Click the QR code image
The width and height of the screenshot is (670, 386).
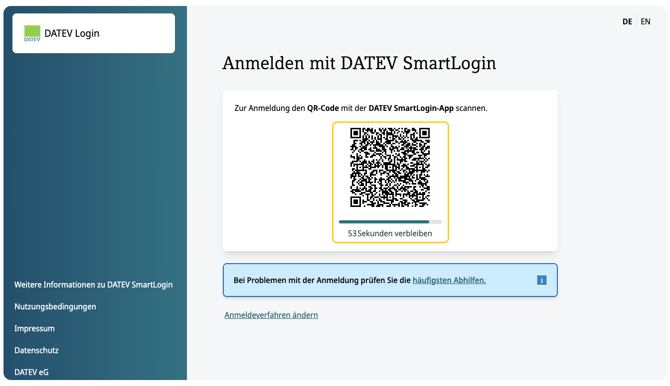click(390, 168)
